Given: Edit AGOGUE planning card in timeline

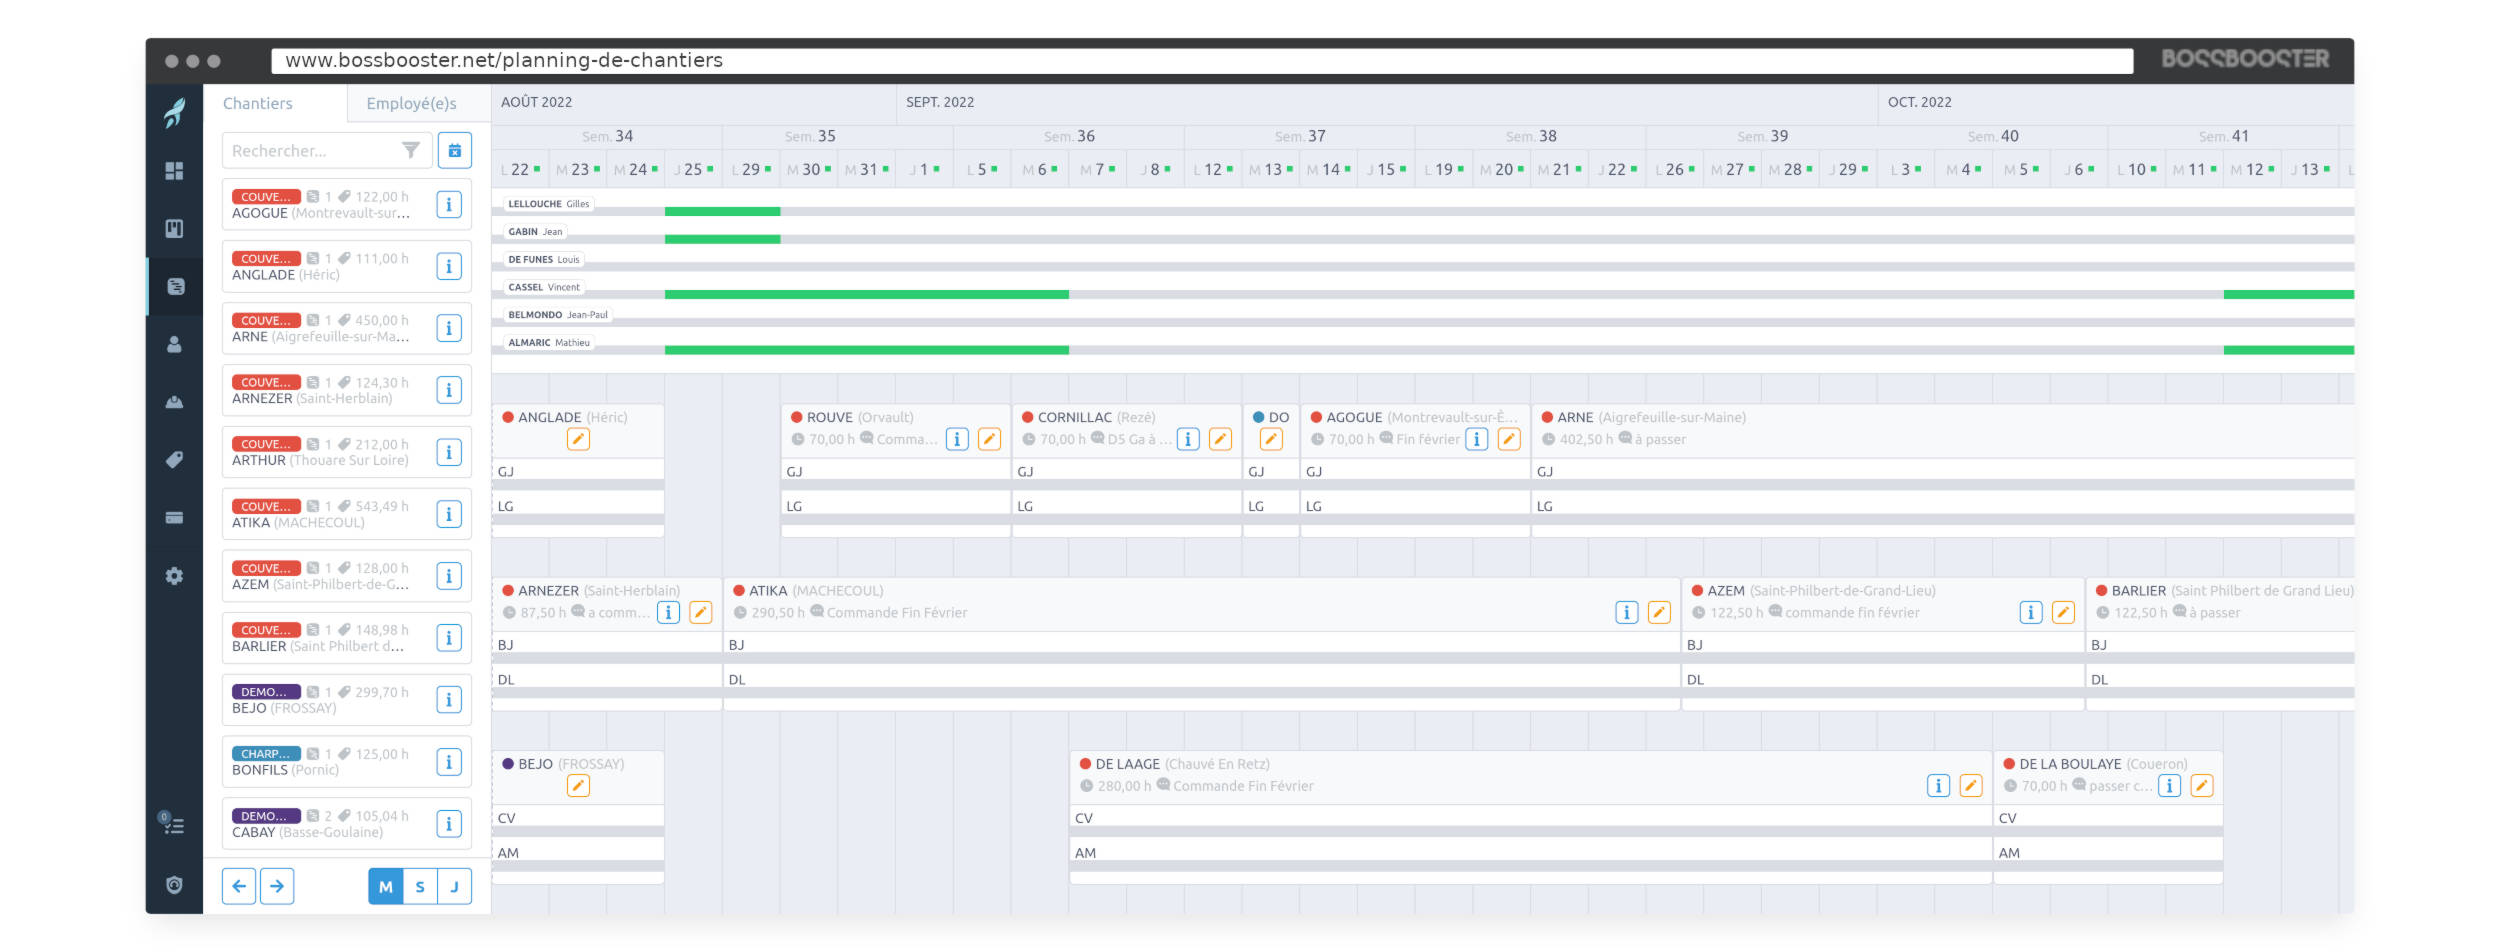Looking at the screenshot, I should (x=1509, y=439).
